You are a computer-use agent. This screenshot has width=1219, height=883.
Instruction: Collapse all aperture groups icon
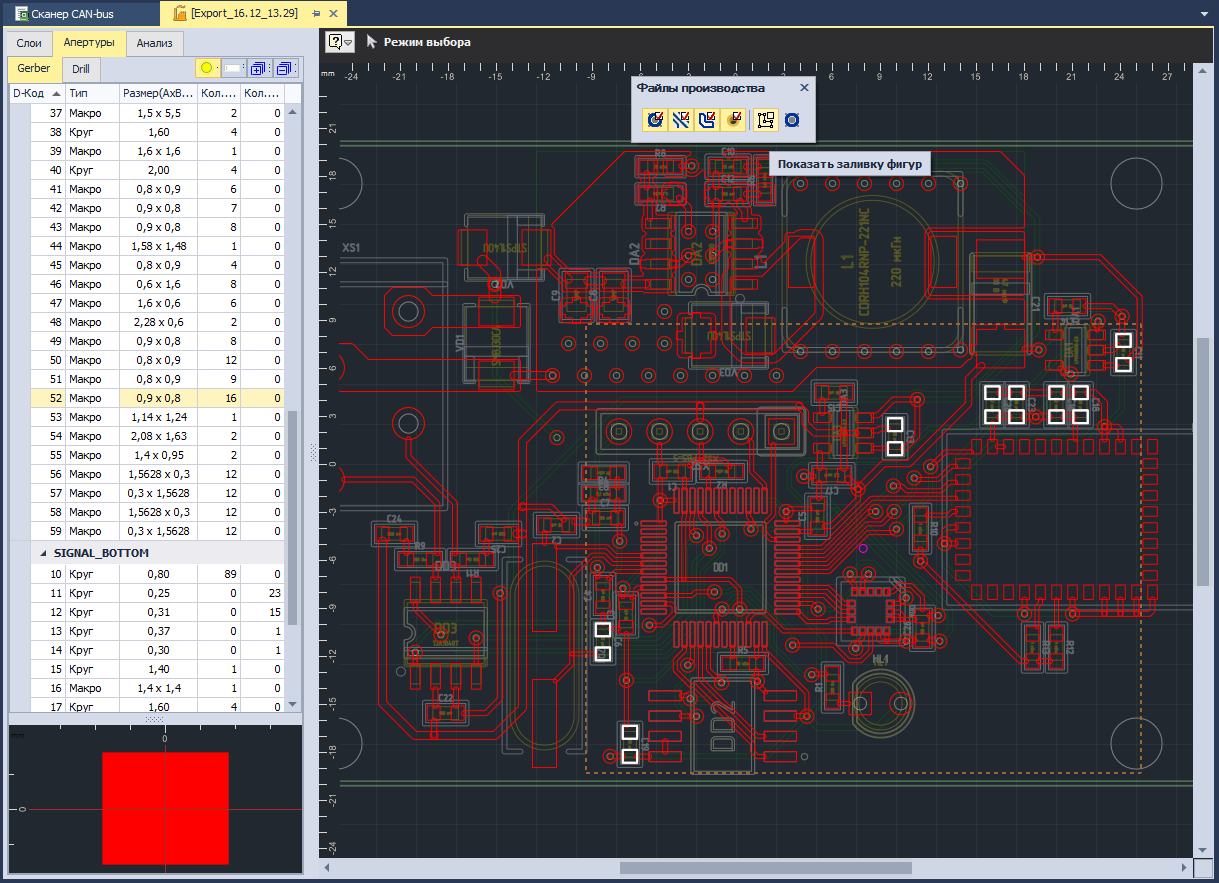click(285, 68)
